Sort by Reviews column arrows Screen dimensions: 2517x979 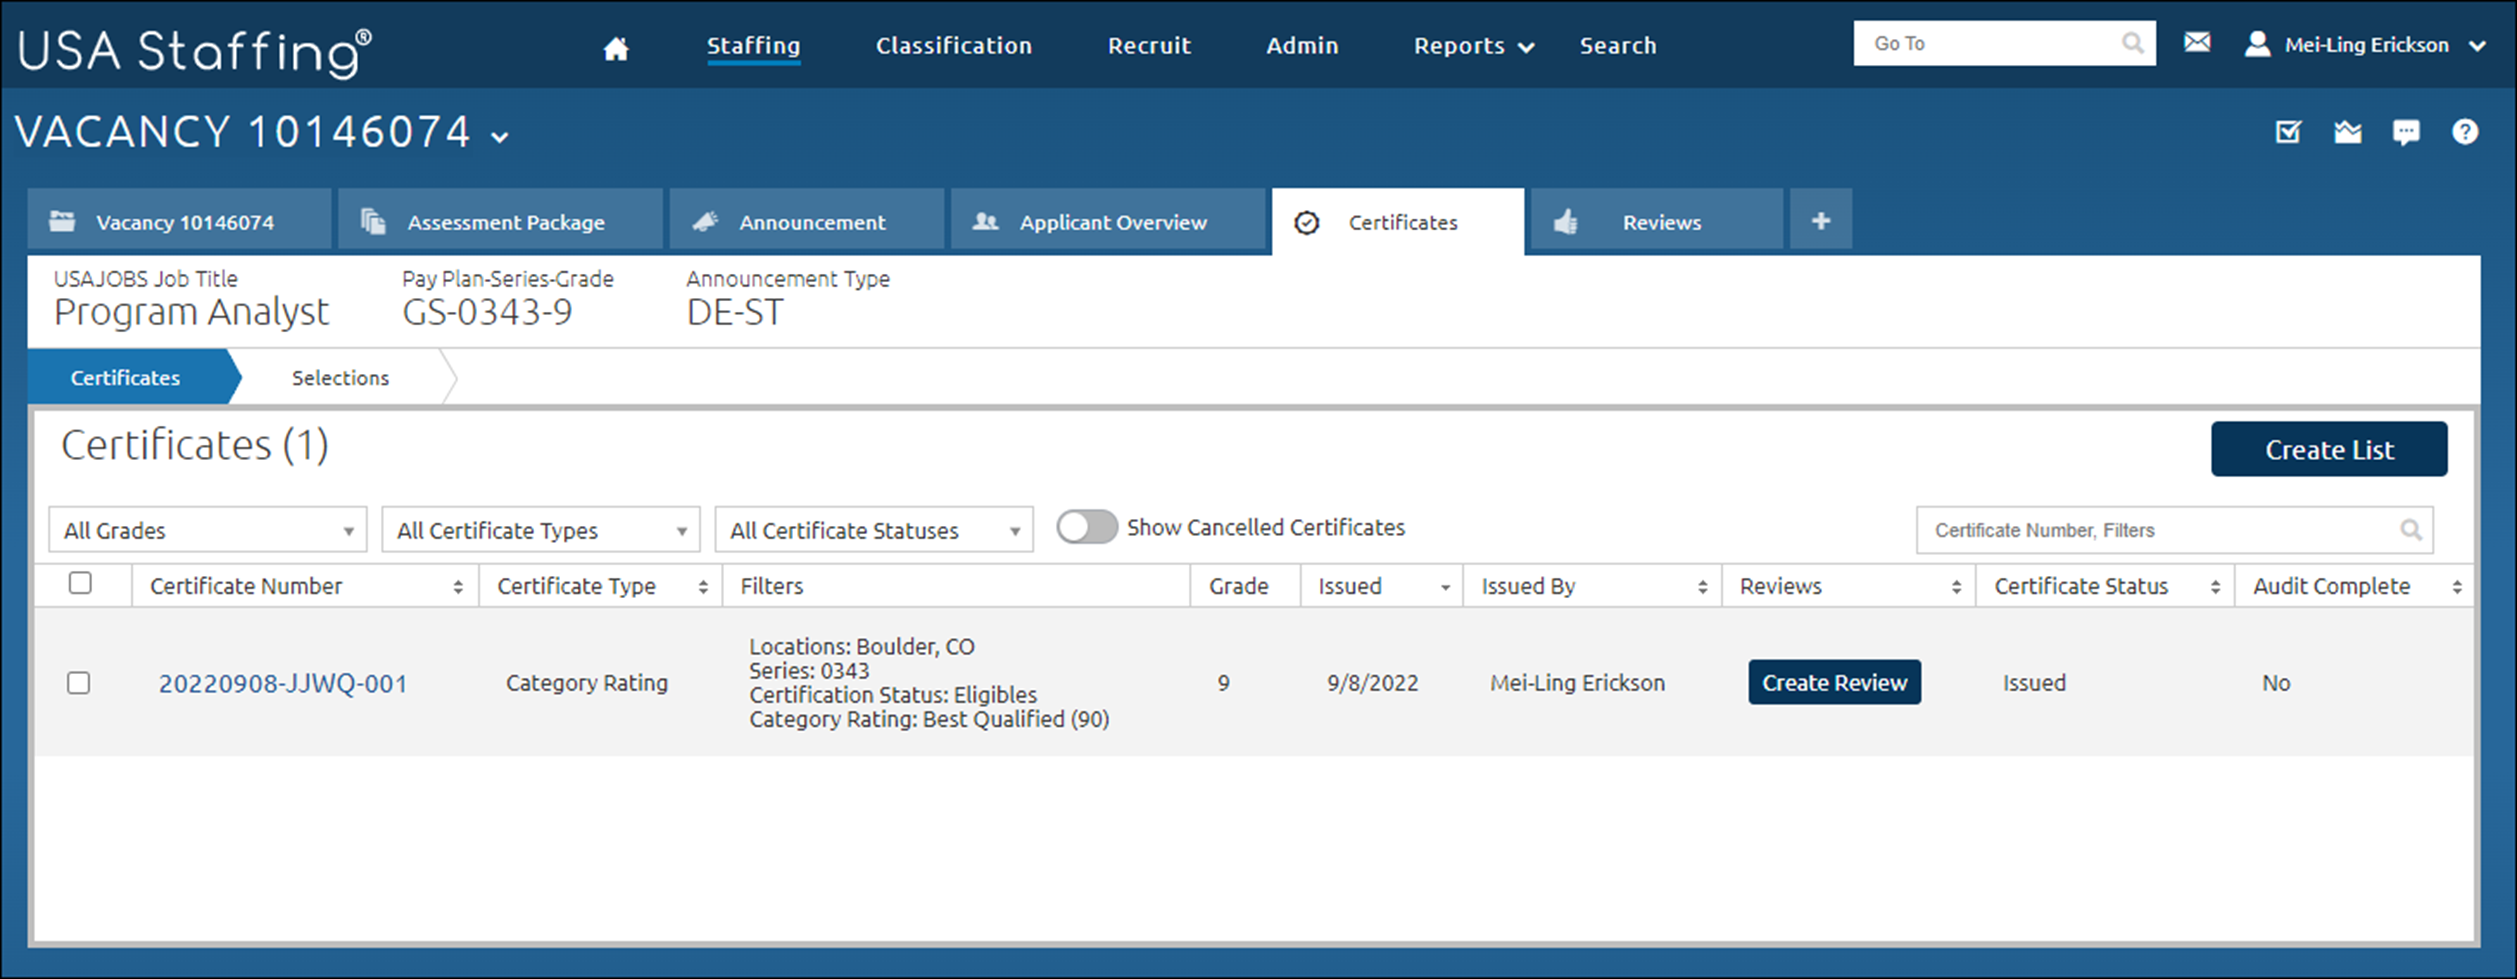point(1956,587)
